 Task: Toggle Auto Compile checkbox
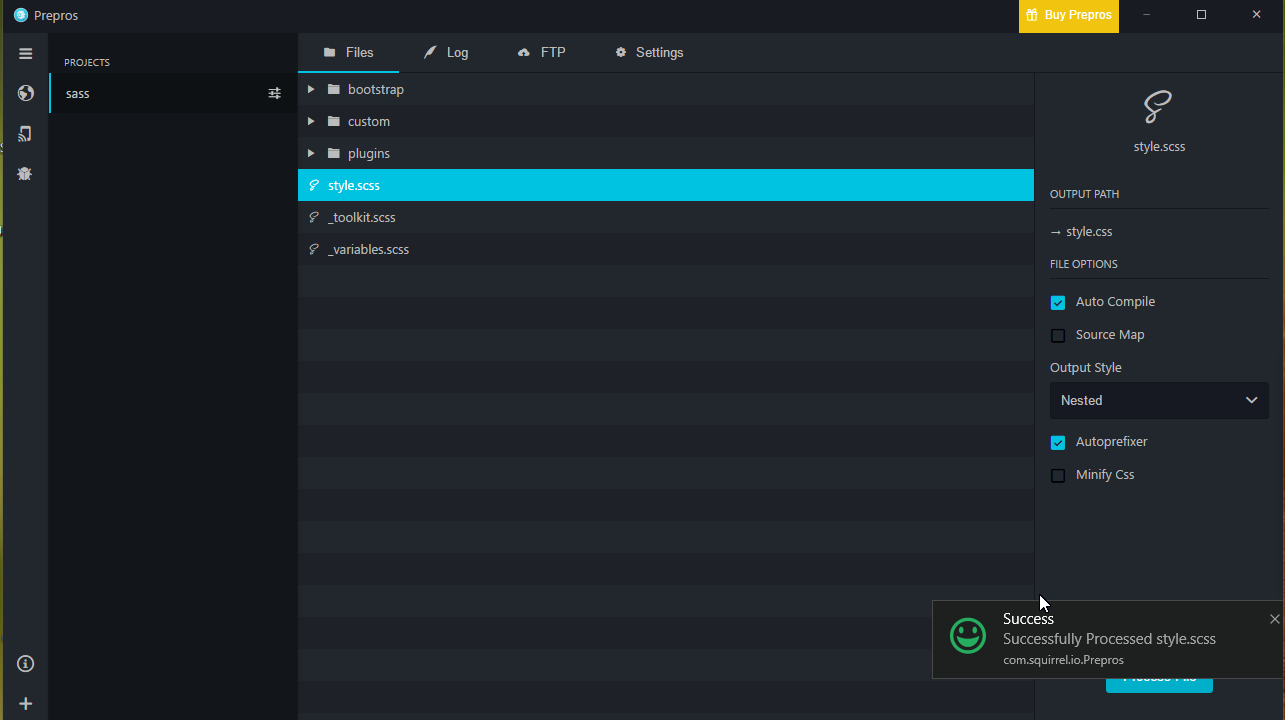coord(1058,302)
